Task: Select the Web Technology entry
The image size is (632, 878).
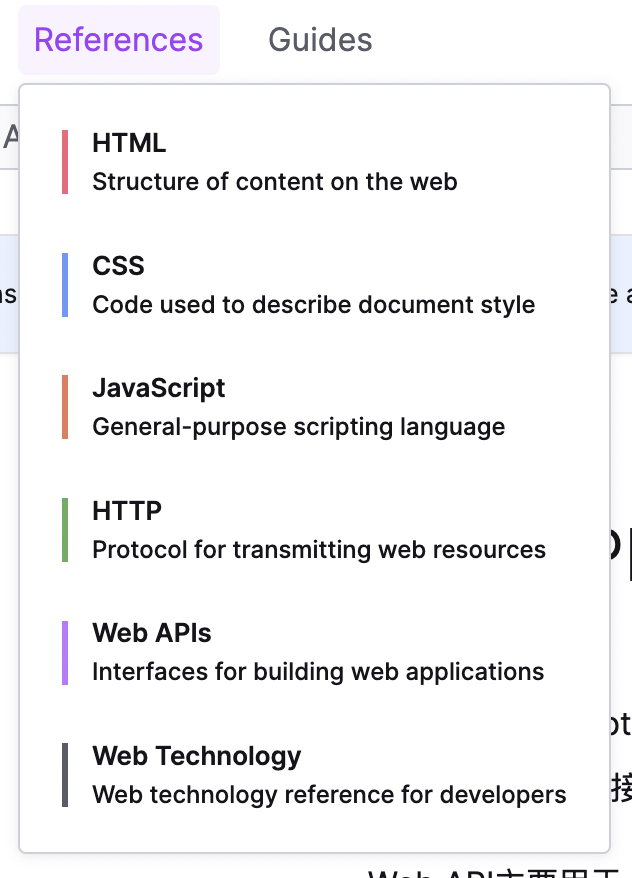Action: click(x=197, y=756)
